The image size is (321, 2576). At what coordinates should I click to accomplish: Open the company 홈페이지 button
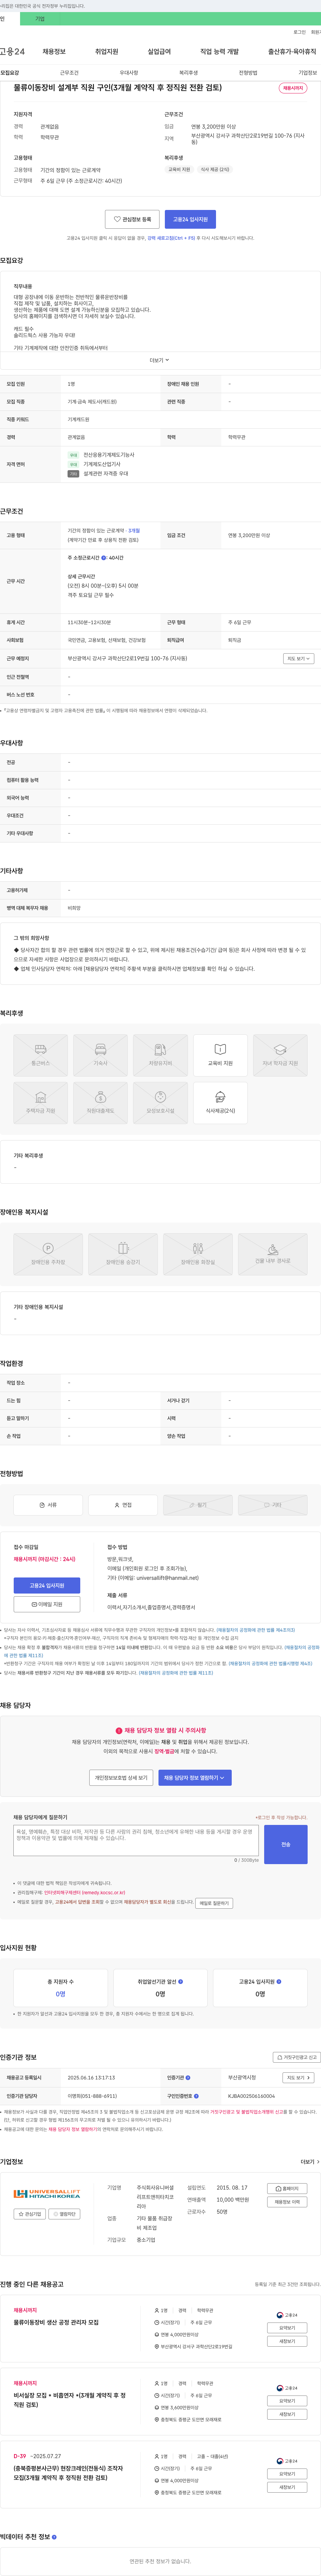point(287,2188)
